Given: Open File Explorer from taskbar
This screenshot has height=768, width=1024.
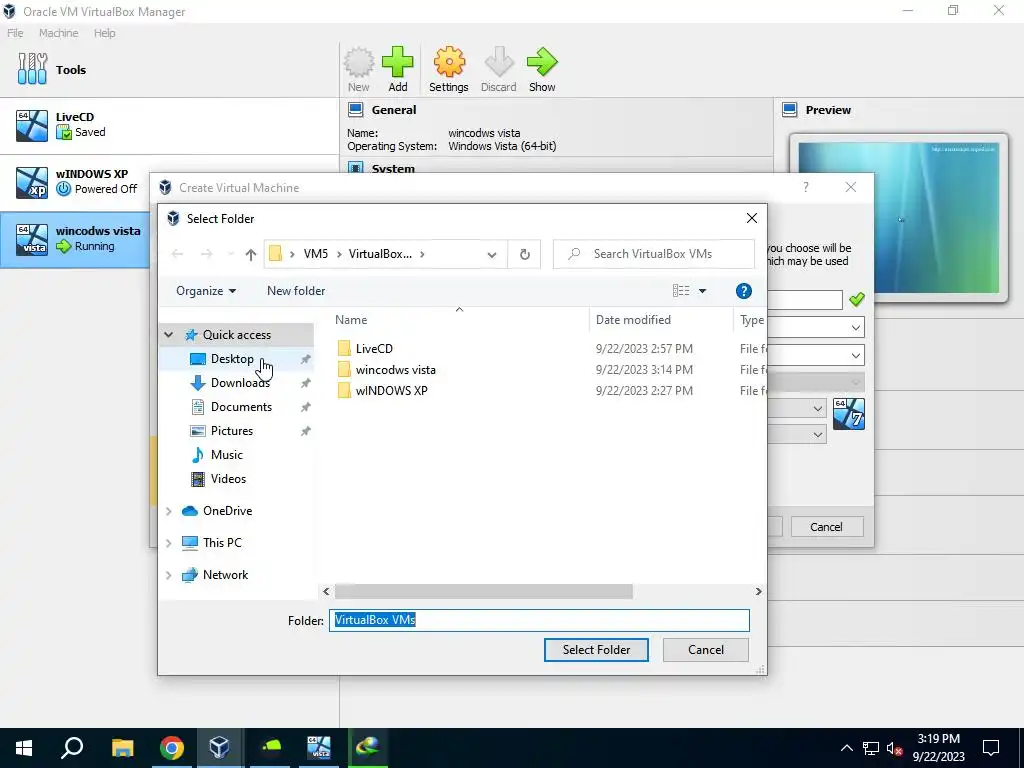Looking at the screenshot, I should [122, 748].
